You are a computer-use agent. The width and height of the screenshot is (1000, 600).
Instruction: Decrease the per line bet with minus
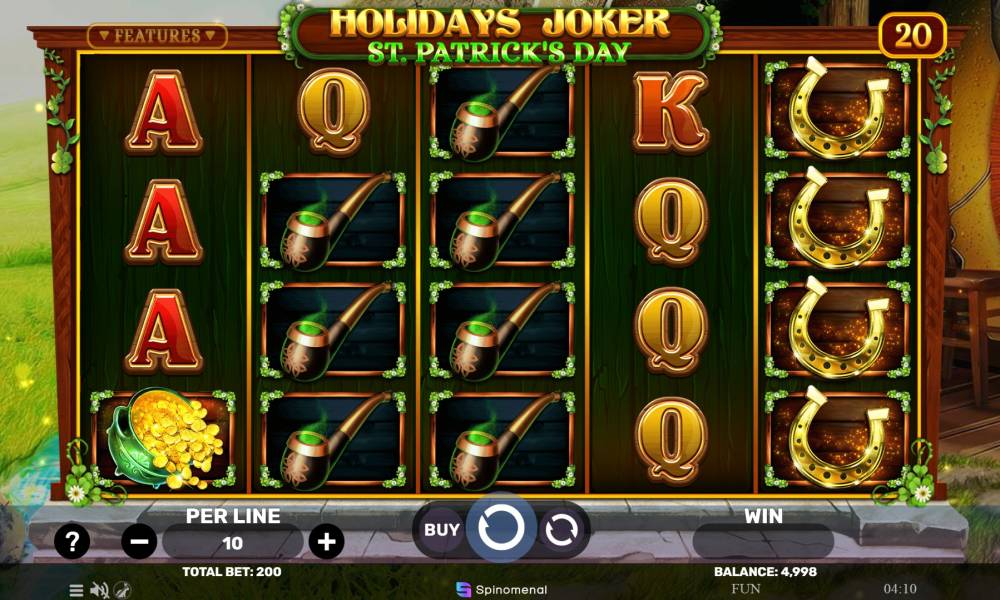click(139, 541)
